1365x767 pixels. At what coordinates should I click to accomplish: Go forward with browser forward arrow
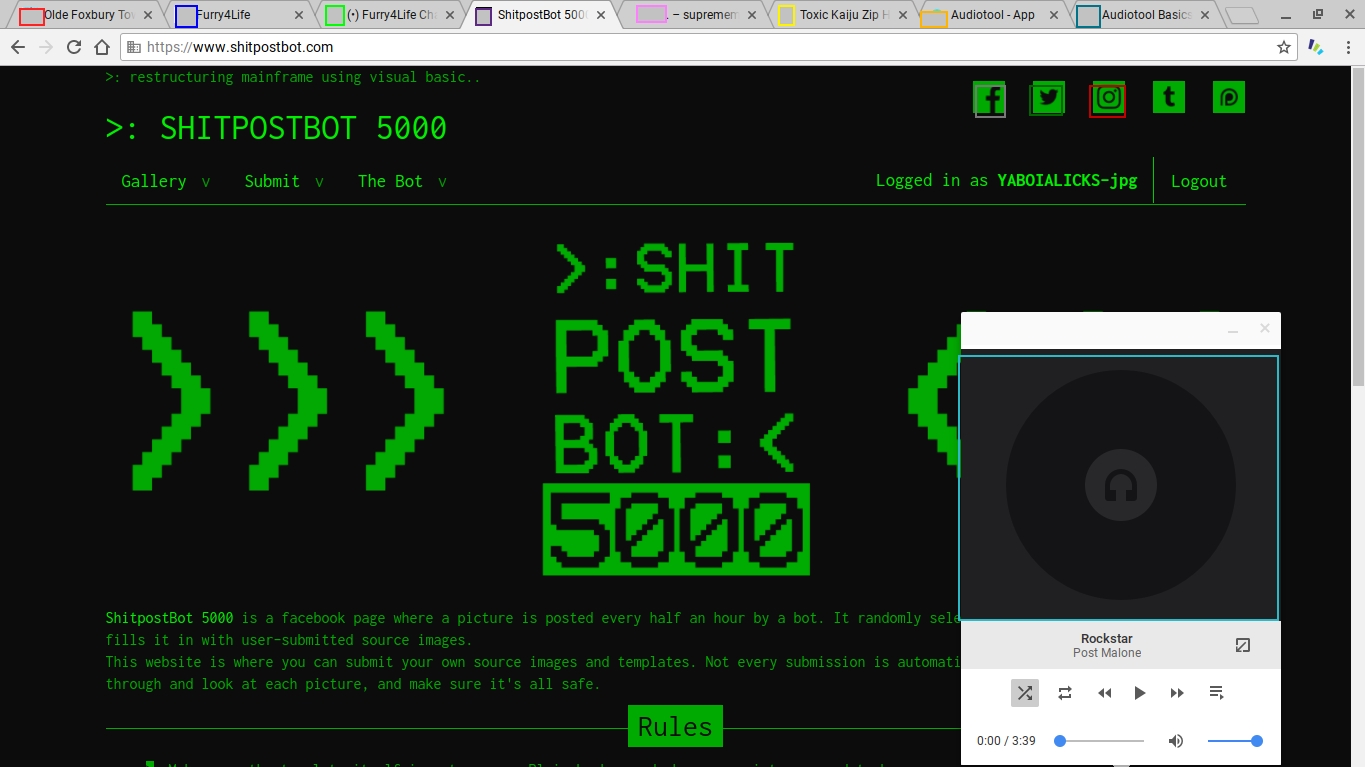click(45, 47)
